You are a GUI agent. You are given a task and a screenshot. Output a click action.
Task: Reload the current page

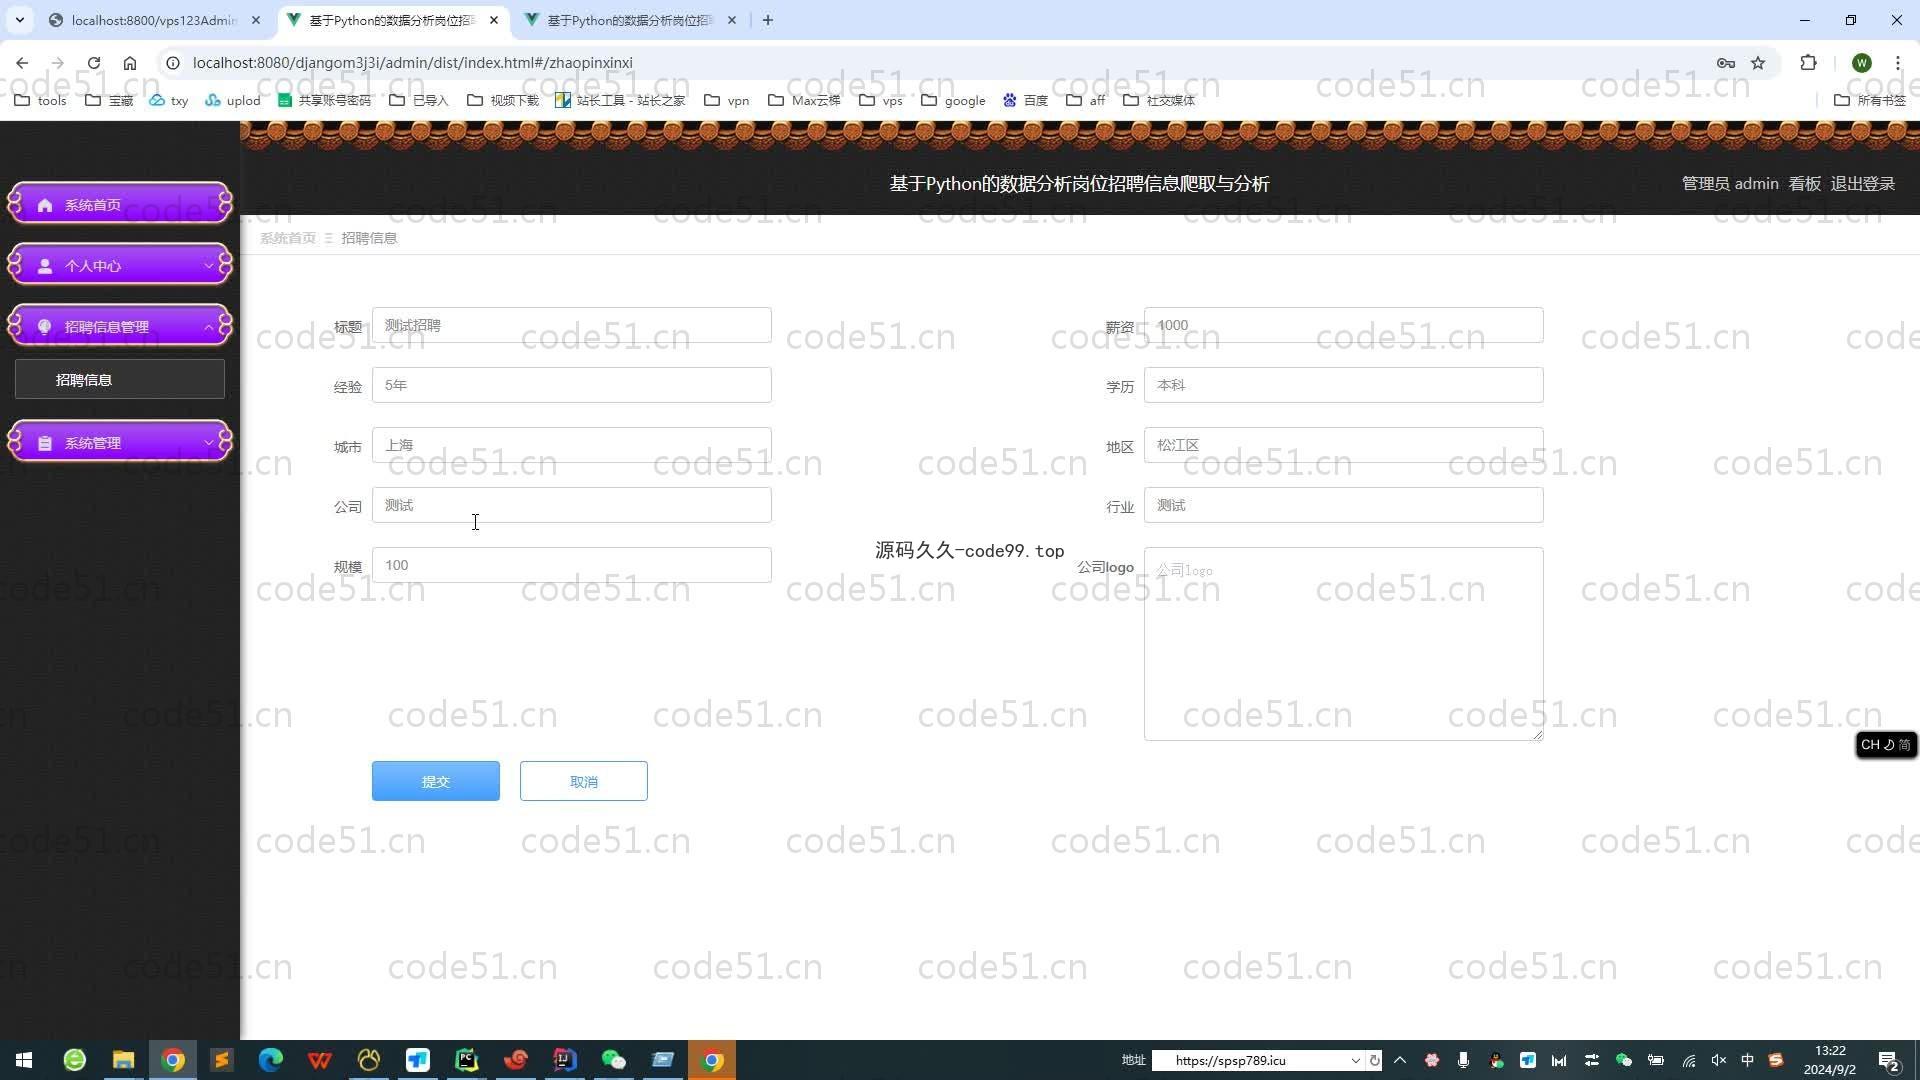(x=94, y=63)
